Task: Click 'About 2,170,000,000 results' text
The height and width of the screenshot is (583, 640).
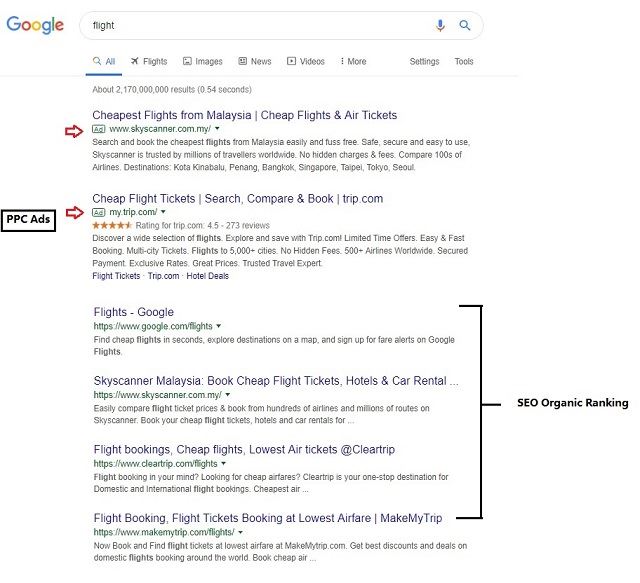Action: tap(172, 90)
